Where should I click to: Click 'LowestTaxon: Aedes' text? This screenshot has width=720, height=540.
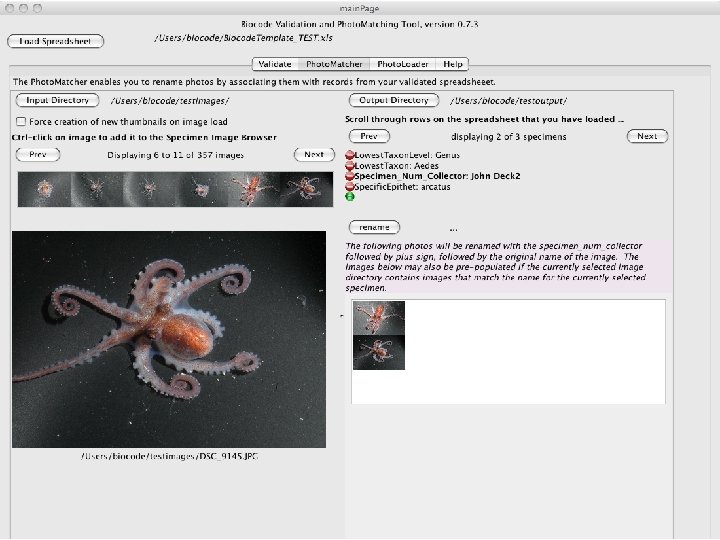pyautogui.click(x=396, y=166)
